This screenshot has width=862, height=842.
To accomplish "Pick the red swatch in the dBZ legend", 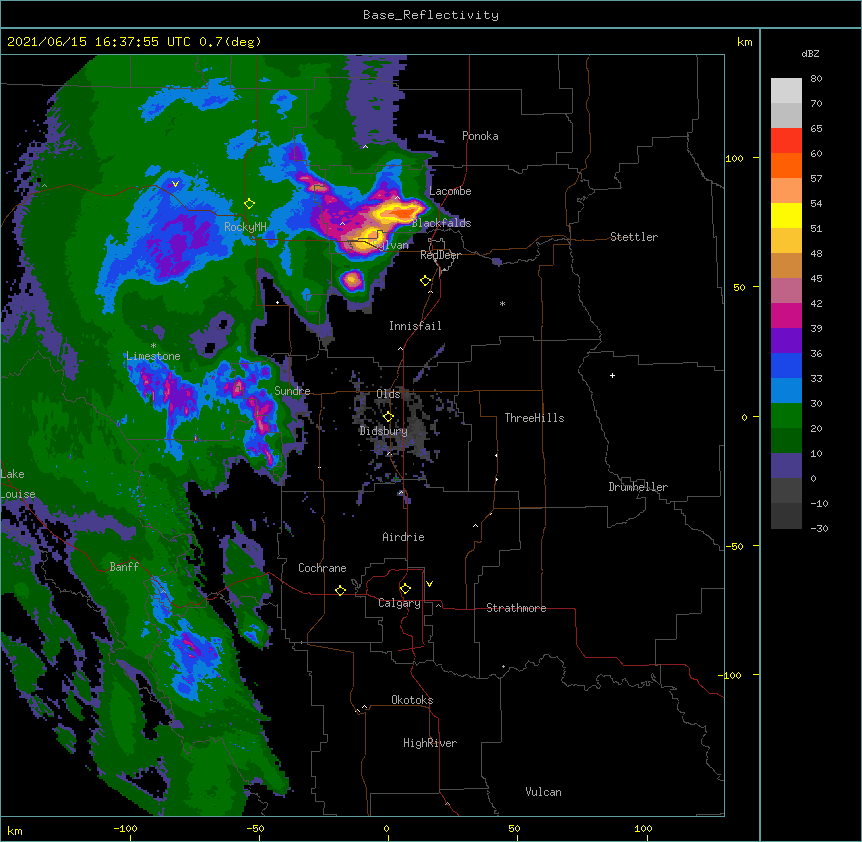I will 786,141.
